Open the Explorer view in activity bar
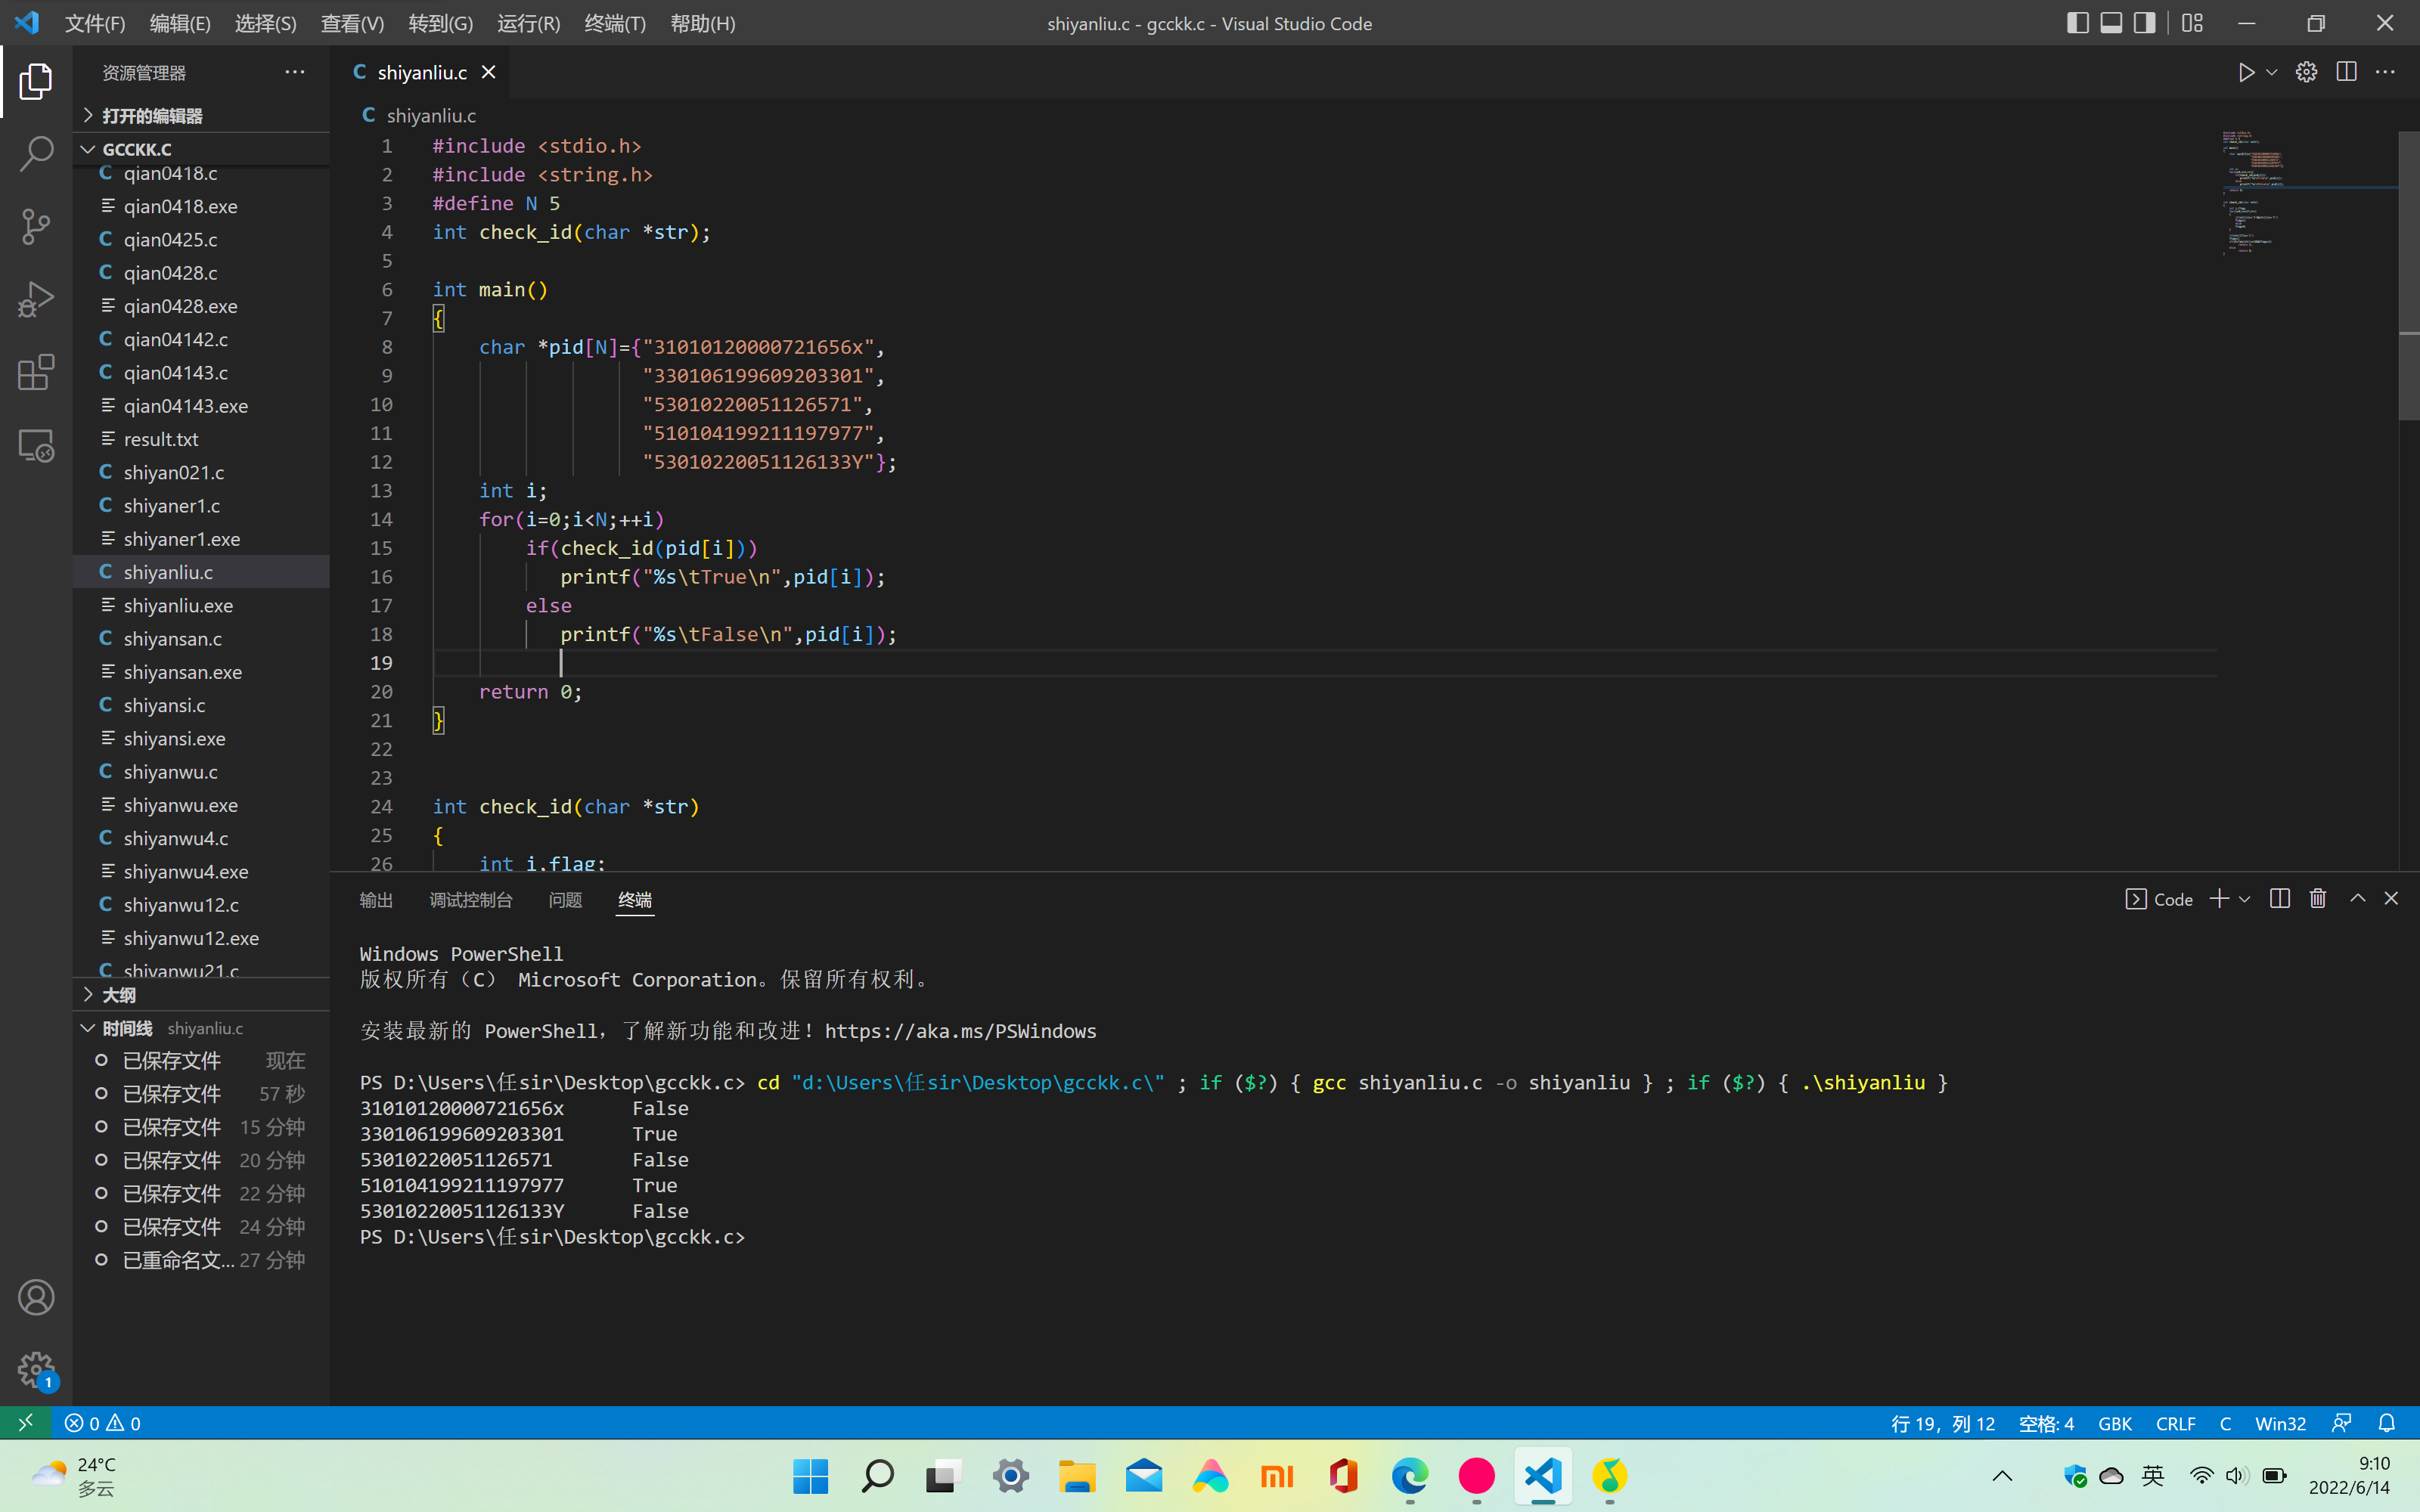The height and width of the screenshot is (1512, 2420). pos(36,81)
